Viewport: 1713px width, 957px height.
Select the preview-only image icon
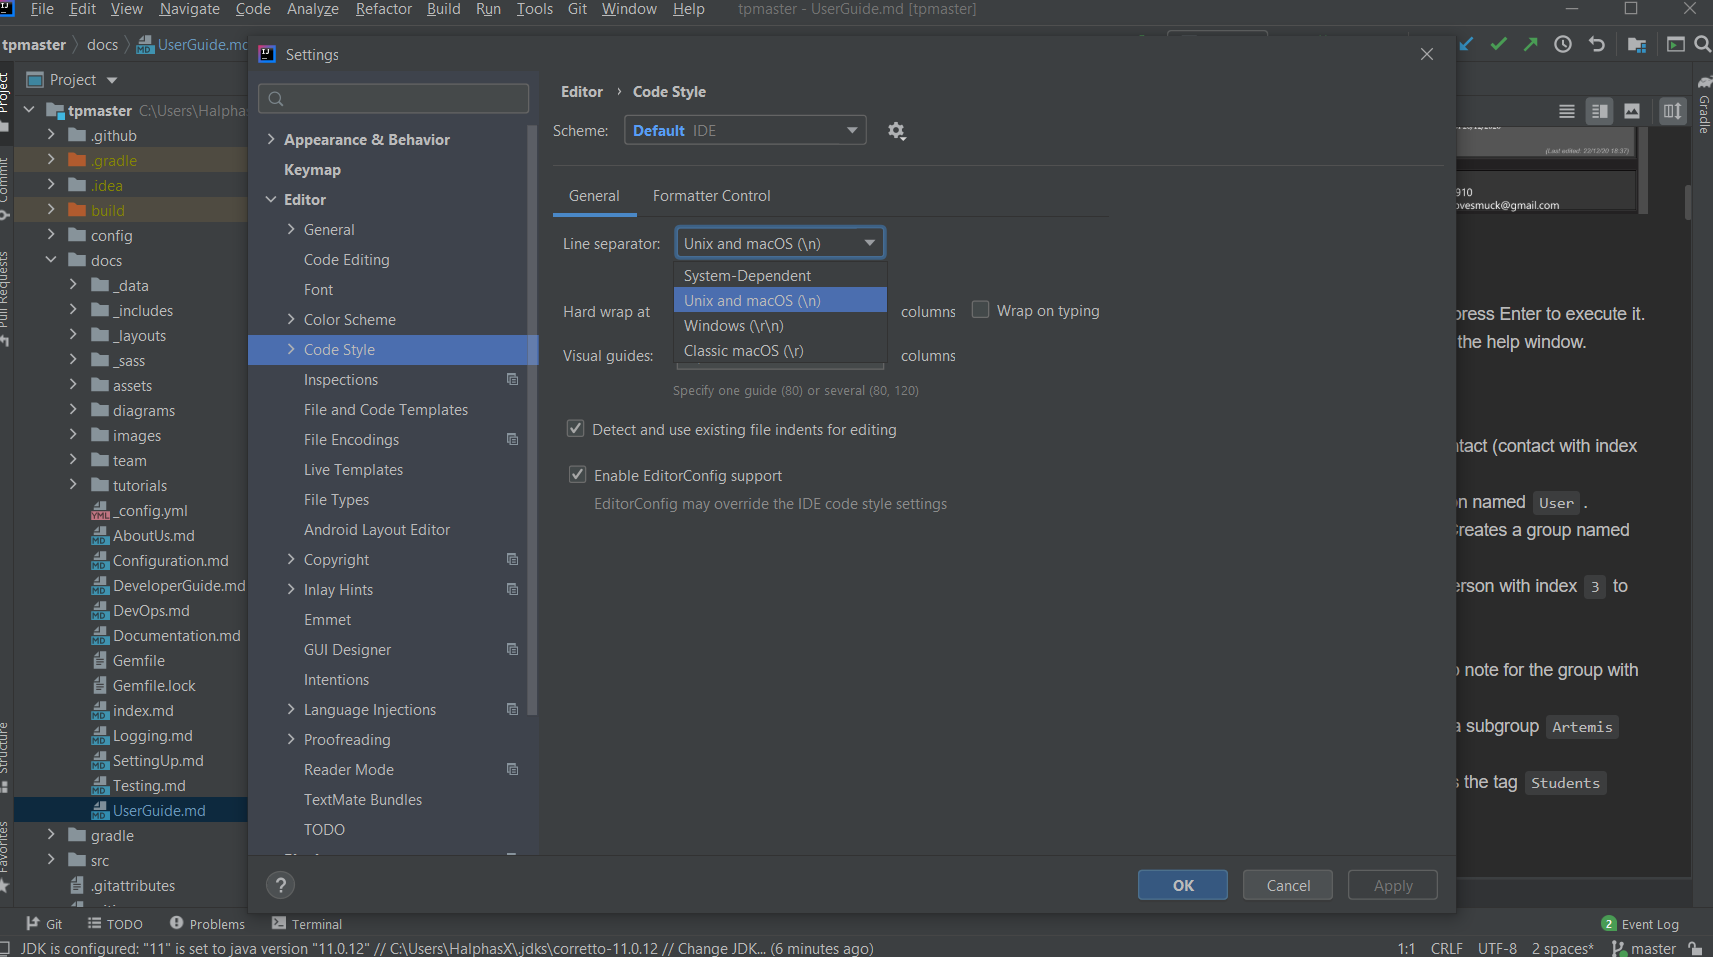[x=1632, y=111]
